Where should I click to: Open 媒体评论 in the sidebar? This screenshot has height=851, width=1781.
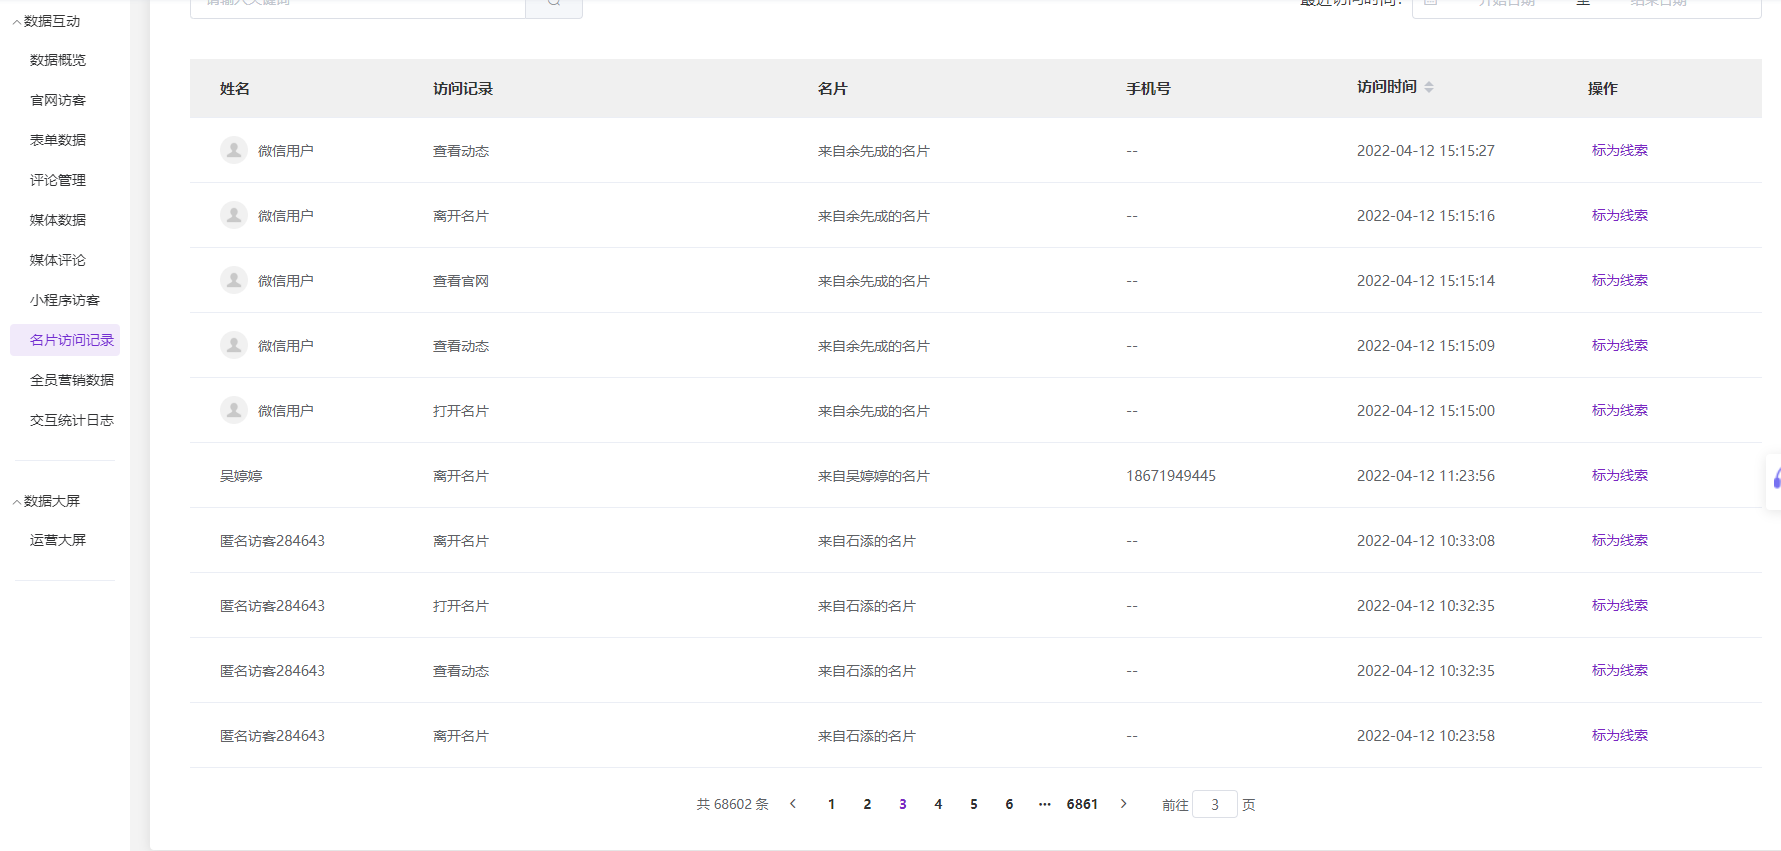[x=58, y=260]
